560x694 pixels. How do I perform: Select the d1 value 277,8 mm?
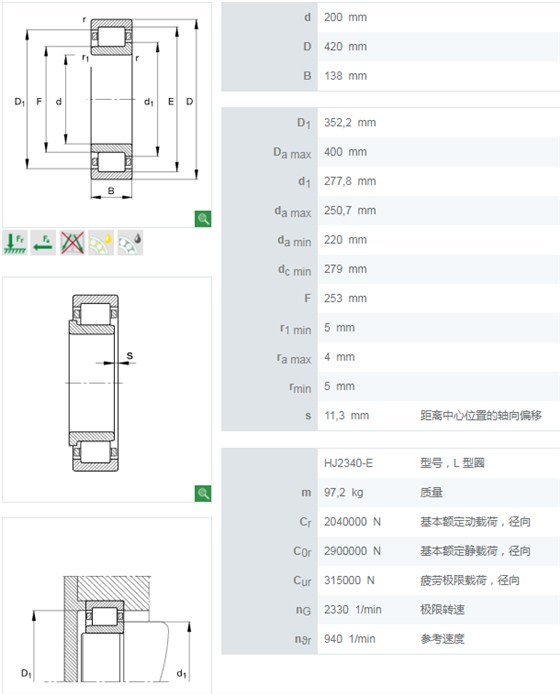(350, 181)
